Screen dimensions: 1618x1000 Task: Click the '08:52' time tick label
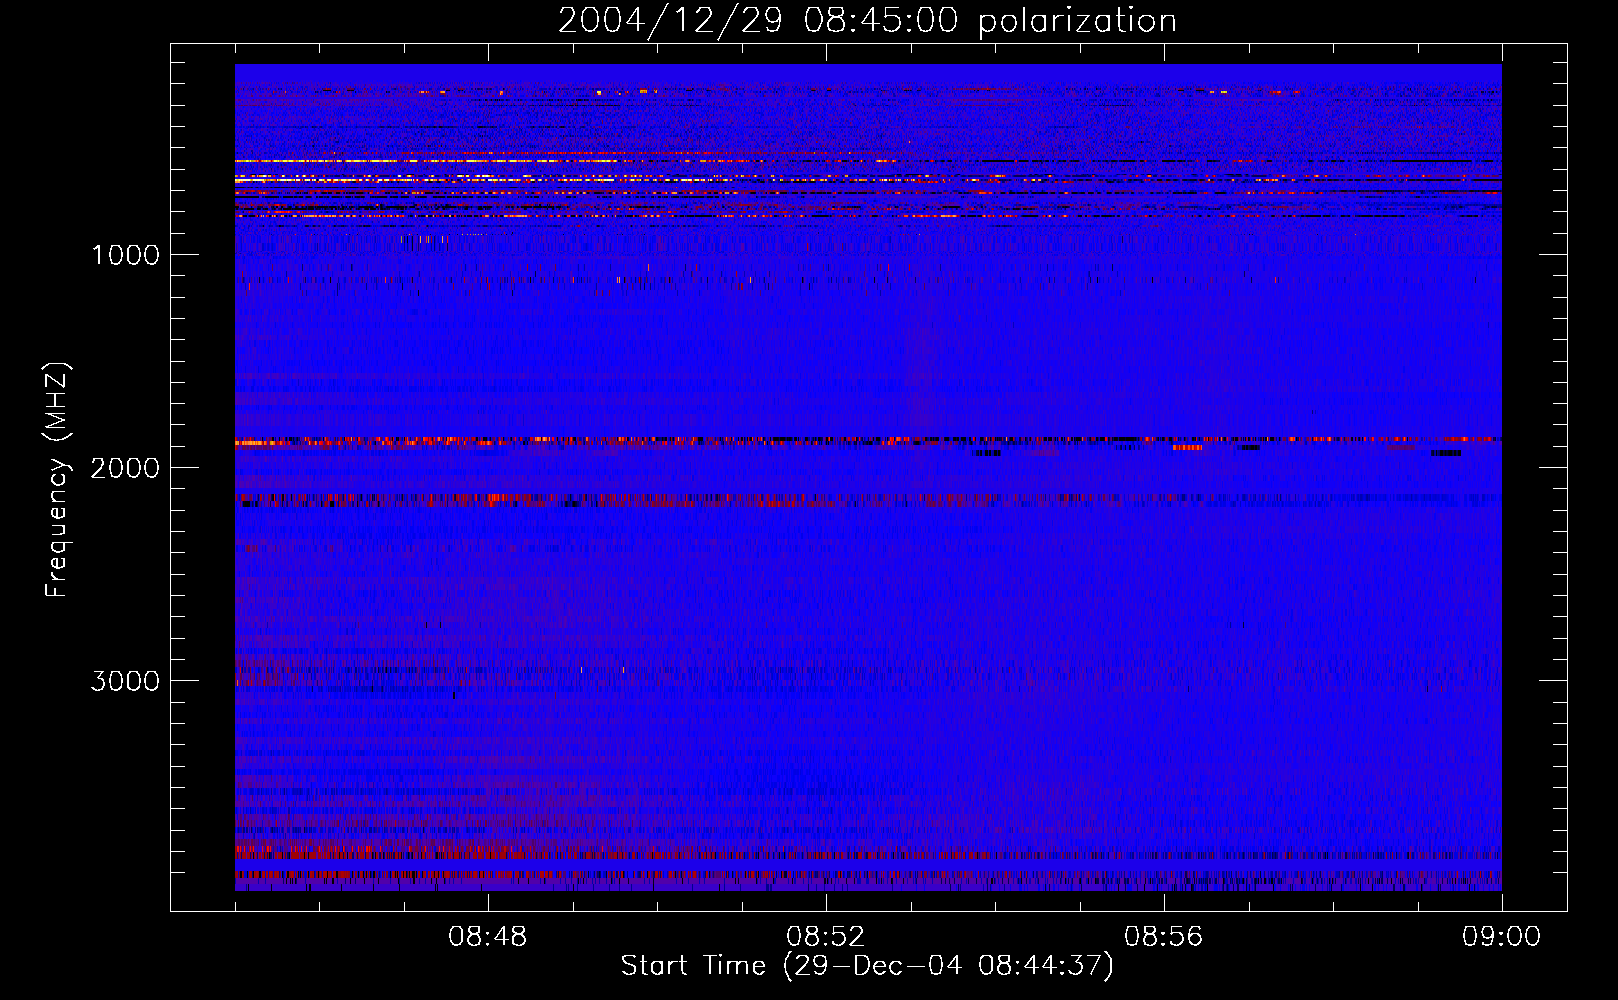(826, 937)
